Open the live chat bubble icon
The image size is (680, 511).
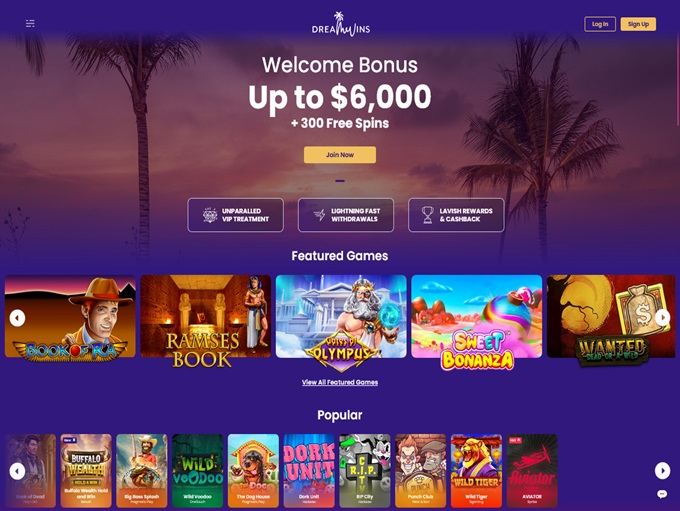coord(662,494)
